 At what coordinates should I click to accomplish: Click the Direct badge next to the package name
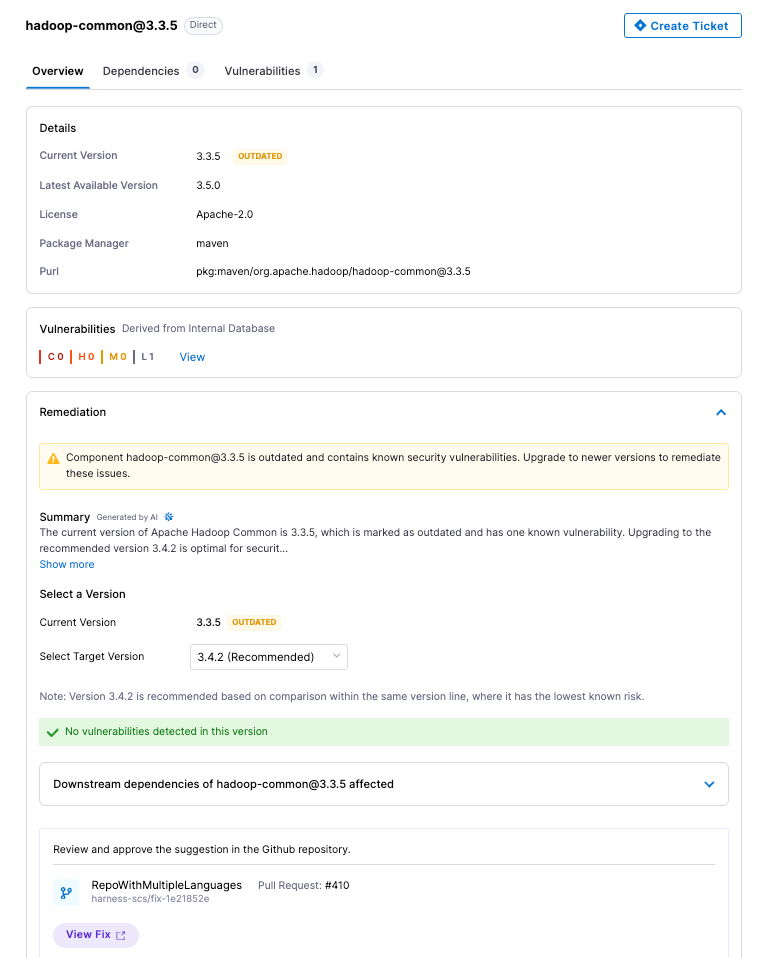(203, 25)
